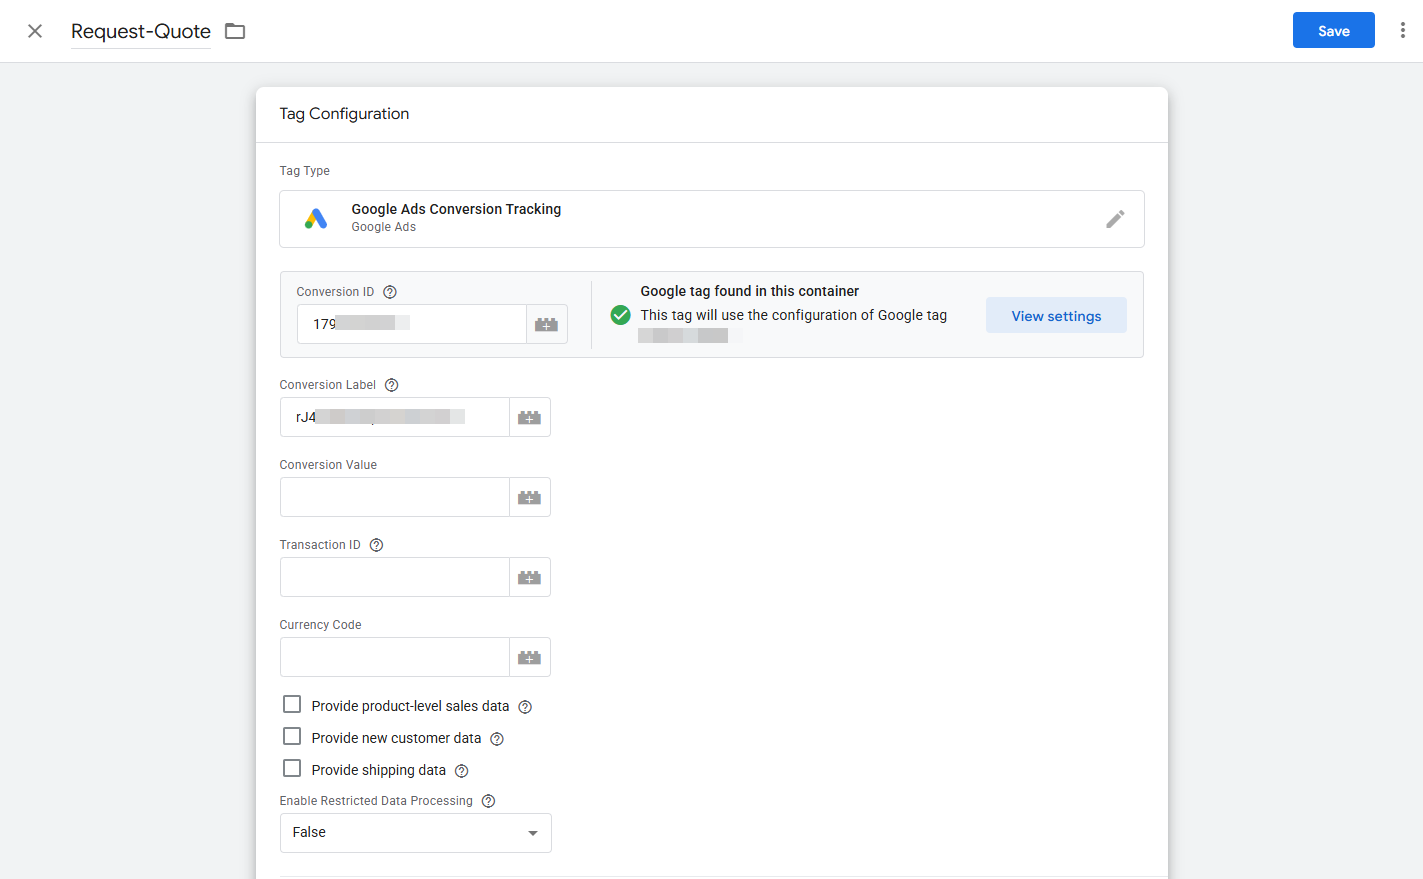Image resolution: width=1423 pixels, height=879 pixels.
Task: Close the Request-Quote tag editor
Action: [35, 31]
